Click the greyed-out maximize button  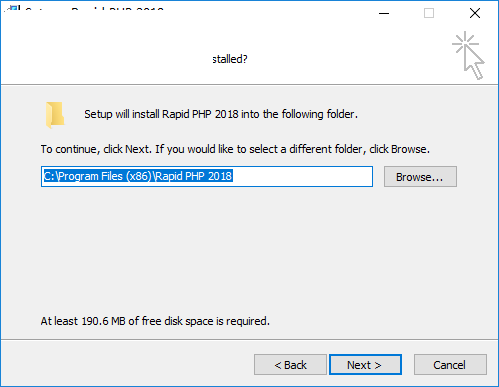429,13
